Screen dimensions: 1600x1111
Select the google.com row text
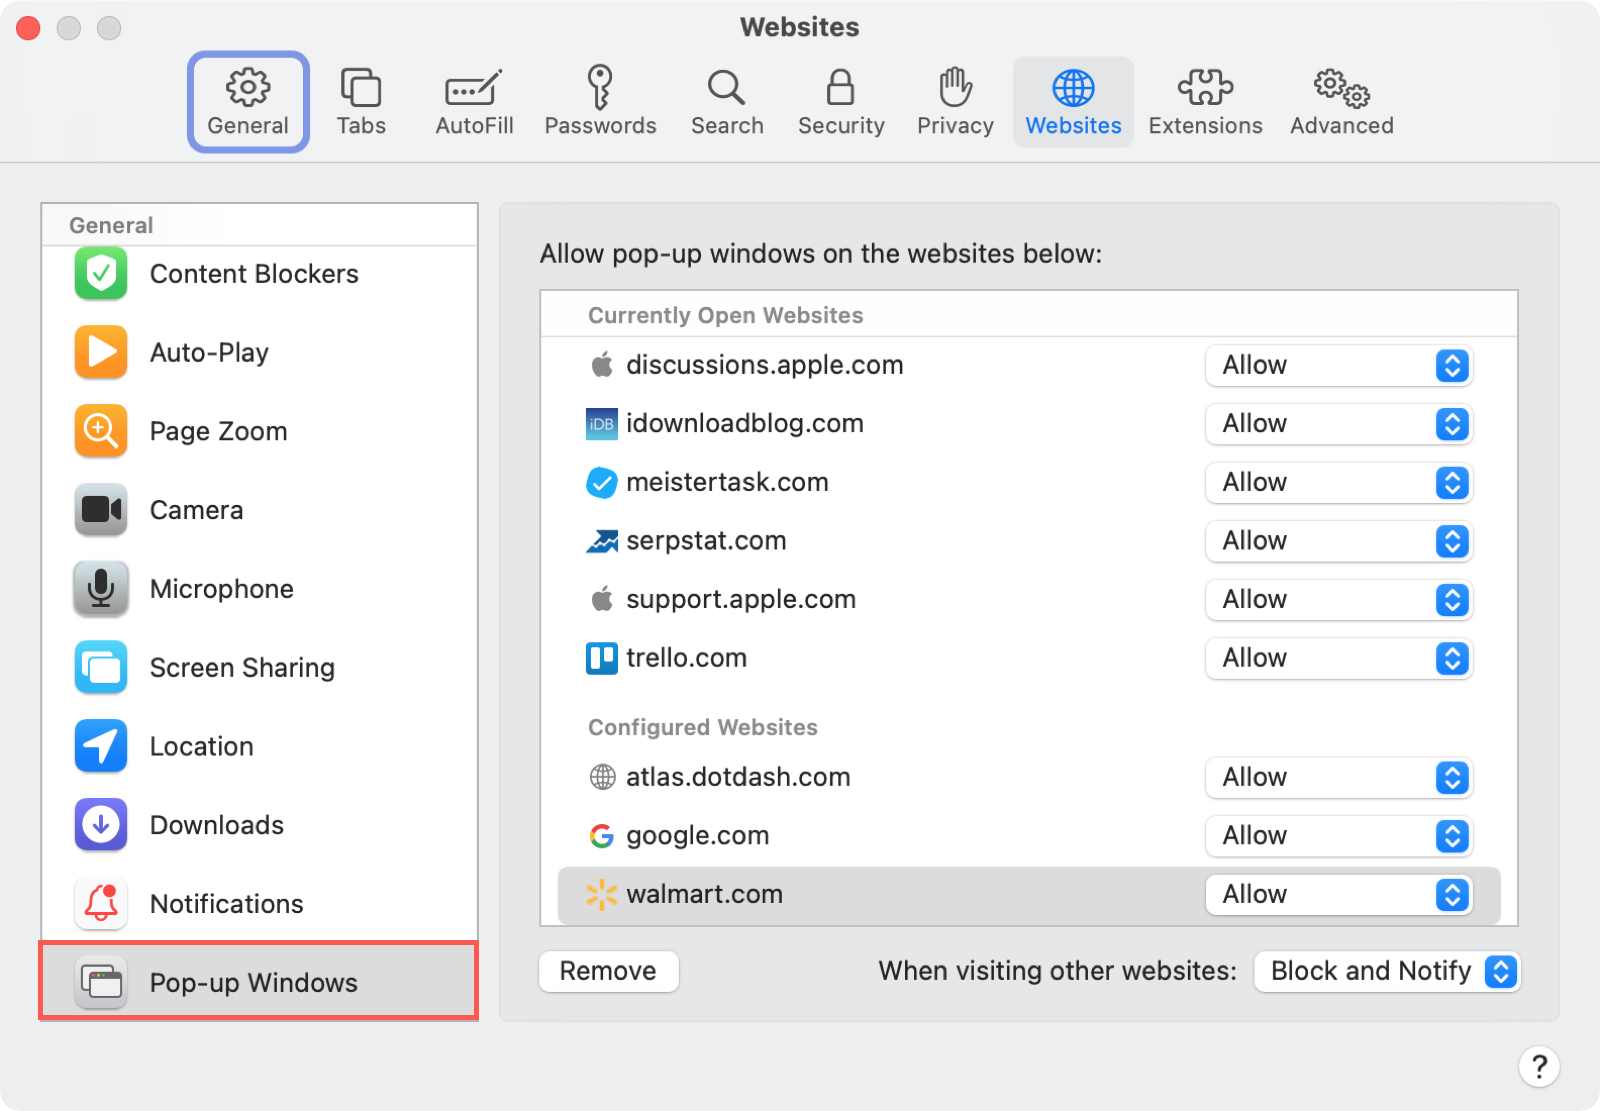pyautogui.click(x=697, y=836)
